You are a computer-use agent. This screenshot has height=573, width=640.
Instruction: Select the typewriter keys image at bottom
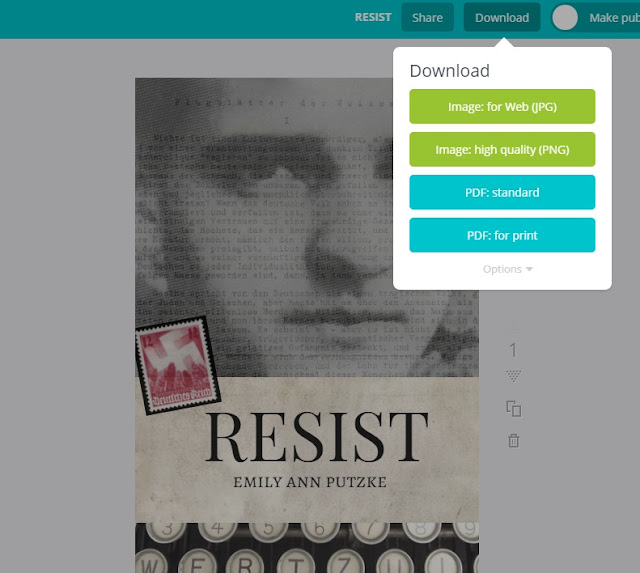[307, 548]
